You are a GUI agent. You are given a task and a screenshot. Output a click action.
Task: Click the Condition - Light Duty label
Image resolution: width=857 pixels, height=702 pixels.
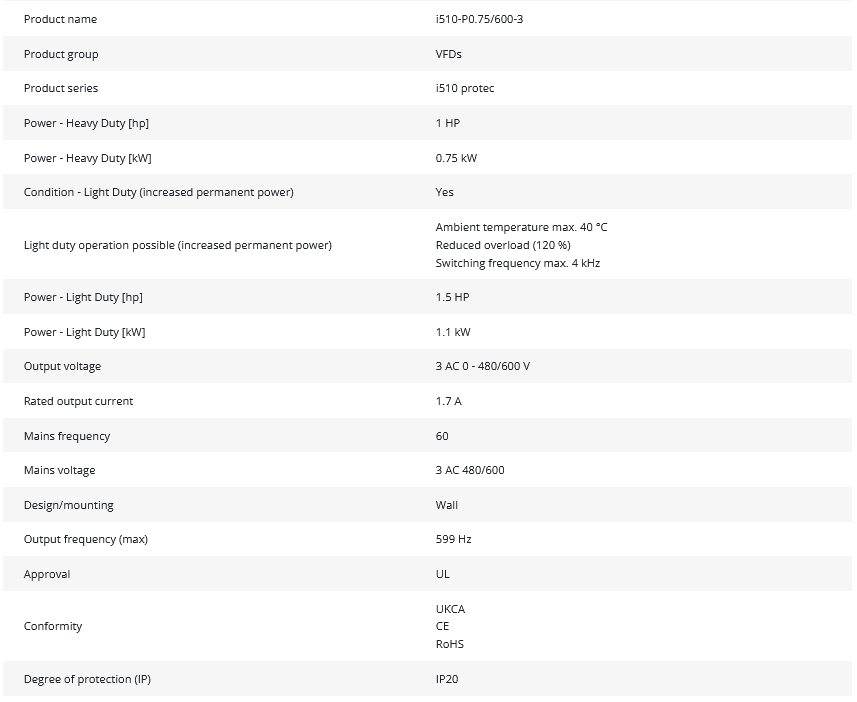158,192
